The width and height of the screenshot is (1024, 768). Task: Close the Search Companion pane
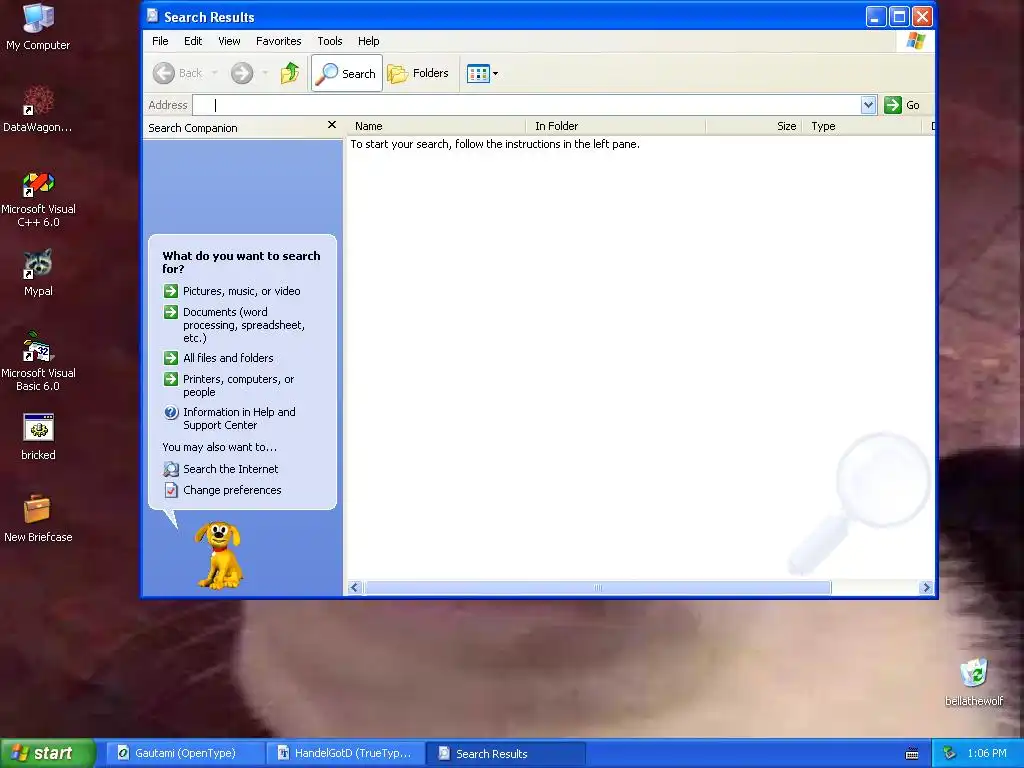(x=332, y=125)
